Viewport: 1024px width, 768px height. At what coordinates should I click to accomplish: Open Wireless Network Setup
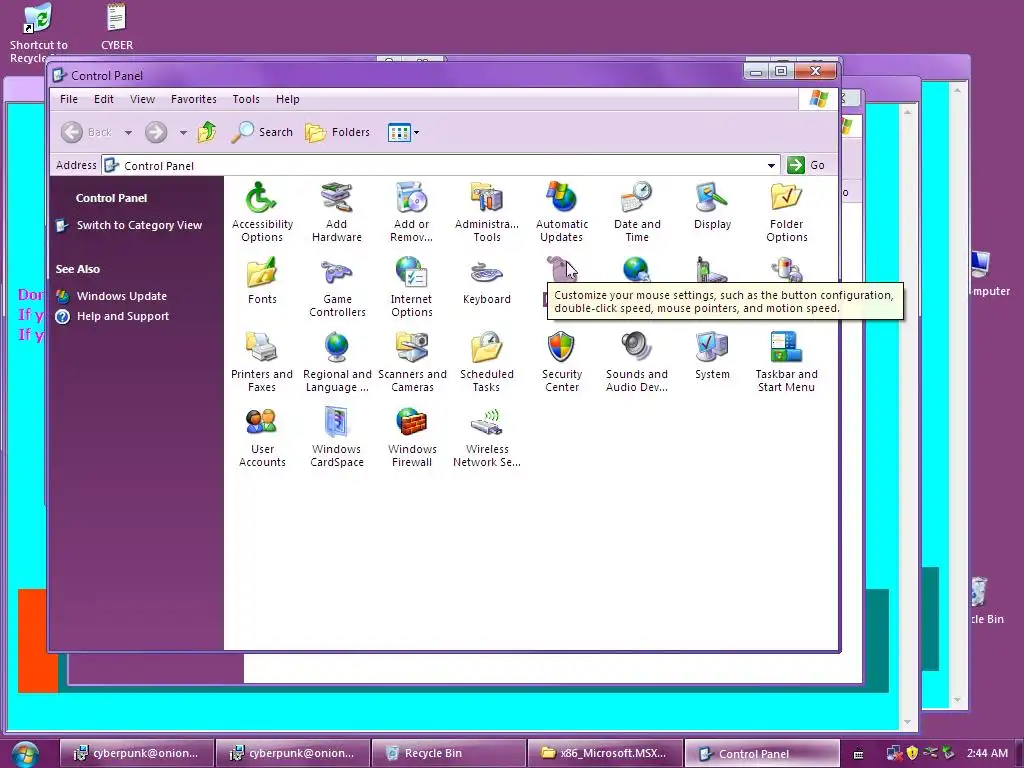[487, 438]
